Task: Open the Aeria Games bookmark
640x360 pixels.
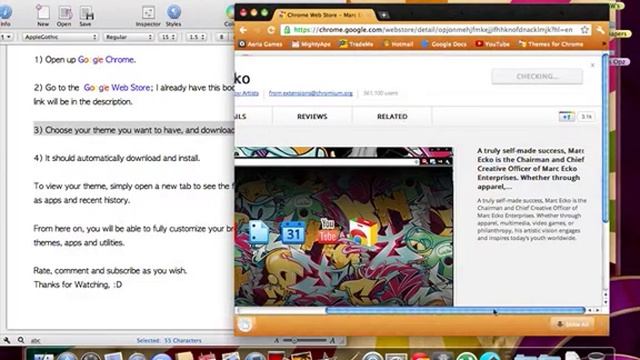Action: coord(261,44)
